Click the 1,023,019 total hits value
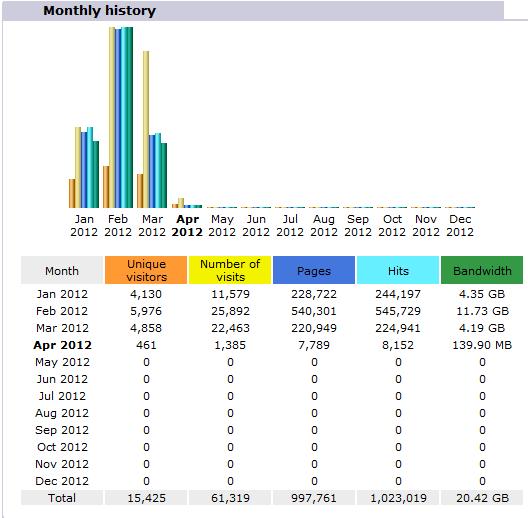The height and width of the screenshot is (518, 528). point(398,498)
